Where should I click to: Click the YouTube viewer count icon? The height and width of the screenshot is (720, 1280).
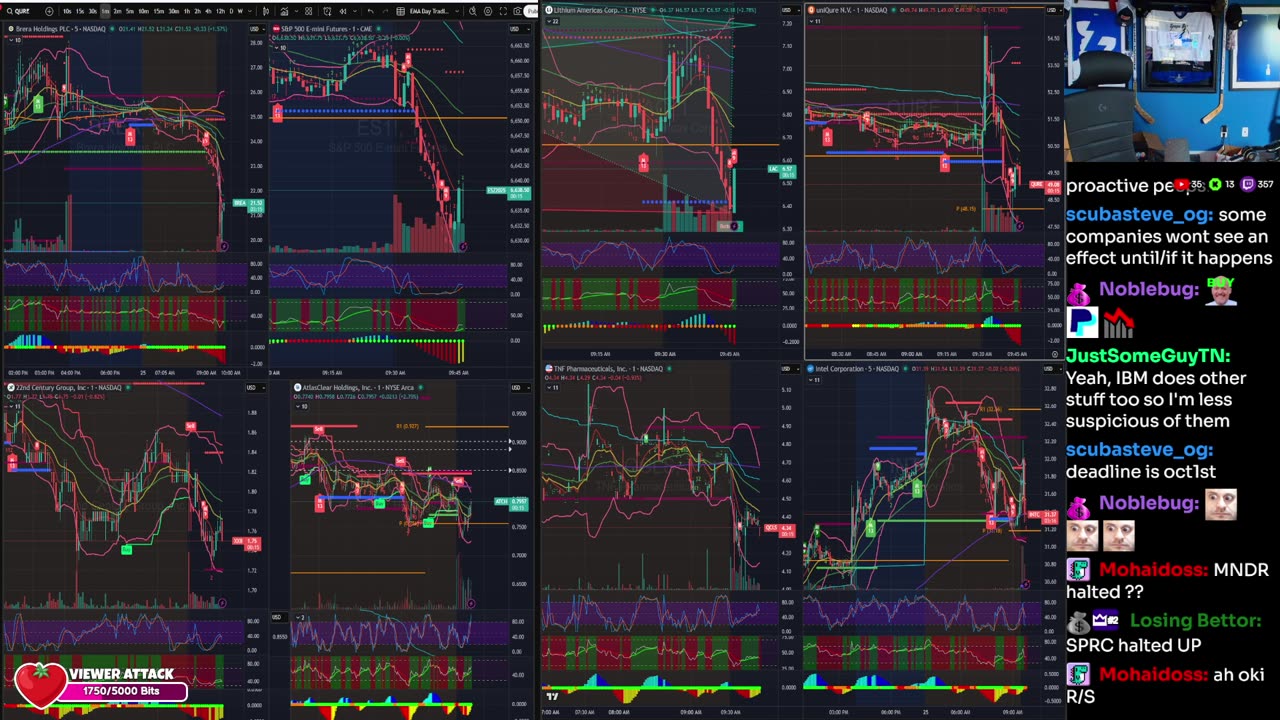(x=1182, y=185)
